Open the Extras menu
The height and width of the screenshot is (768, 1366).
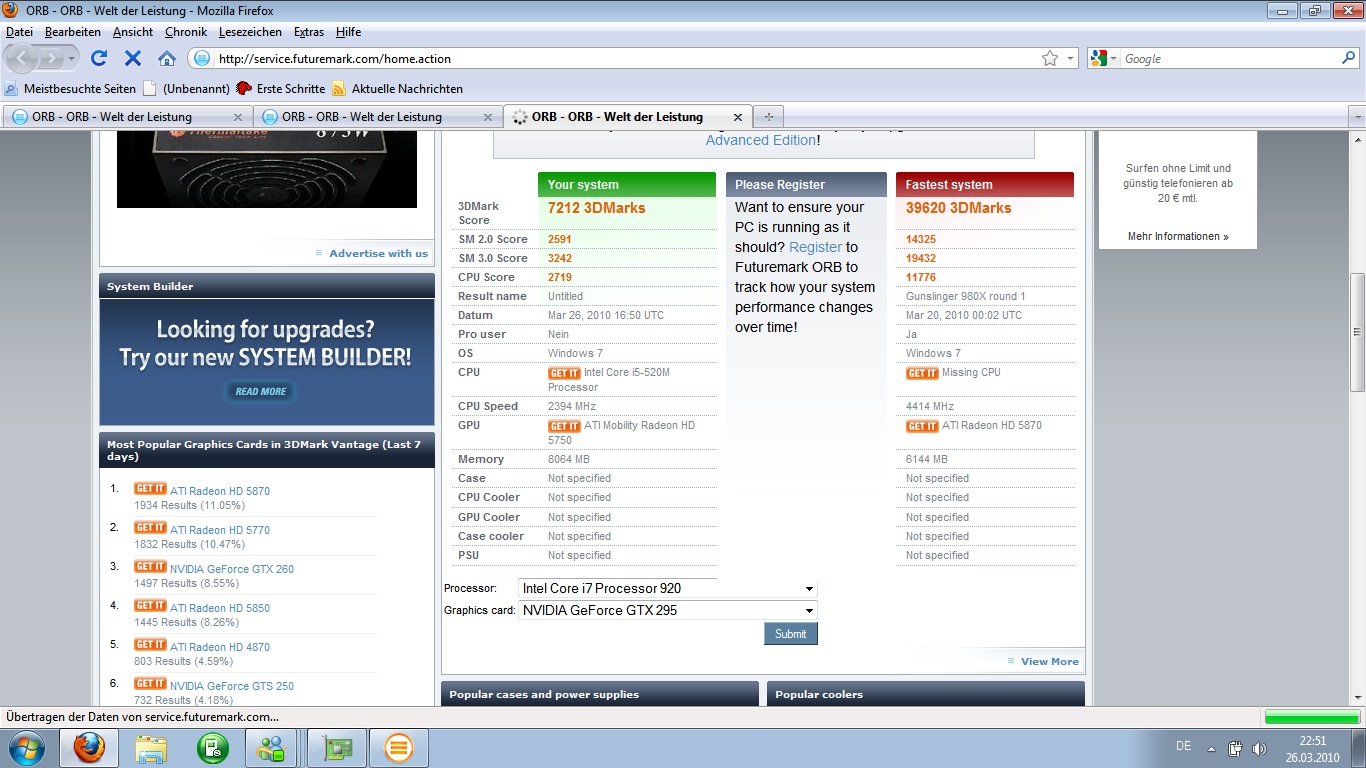click(309, 32)
